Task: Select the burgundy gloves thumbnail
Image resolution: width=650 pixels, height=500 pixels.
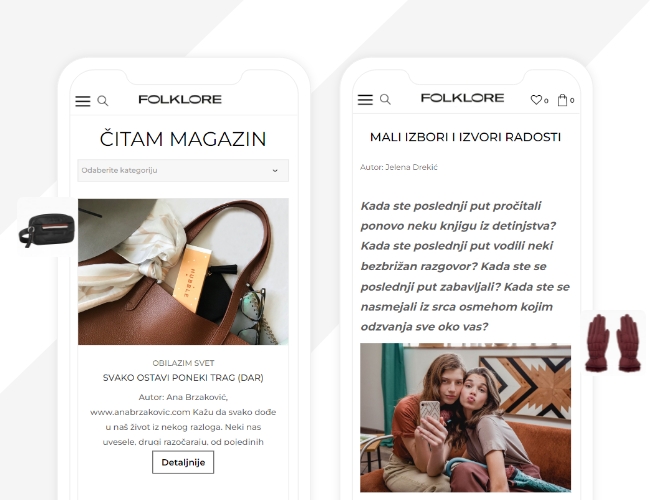Action: pyautogui.click(x=613, y=343)
